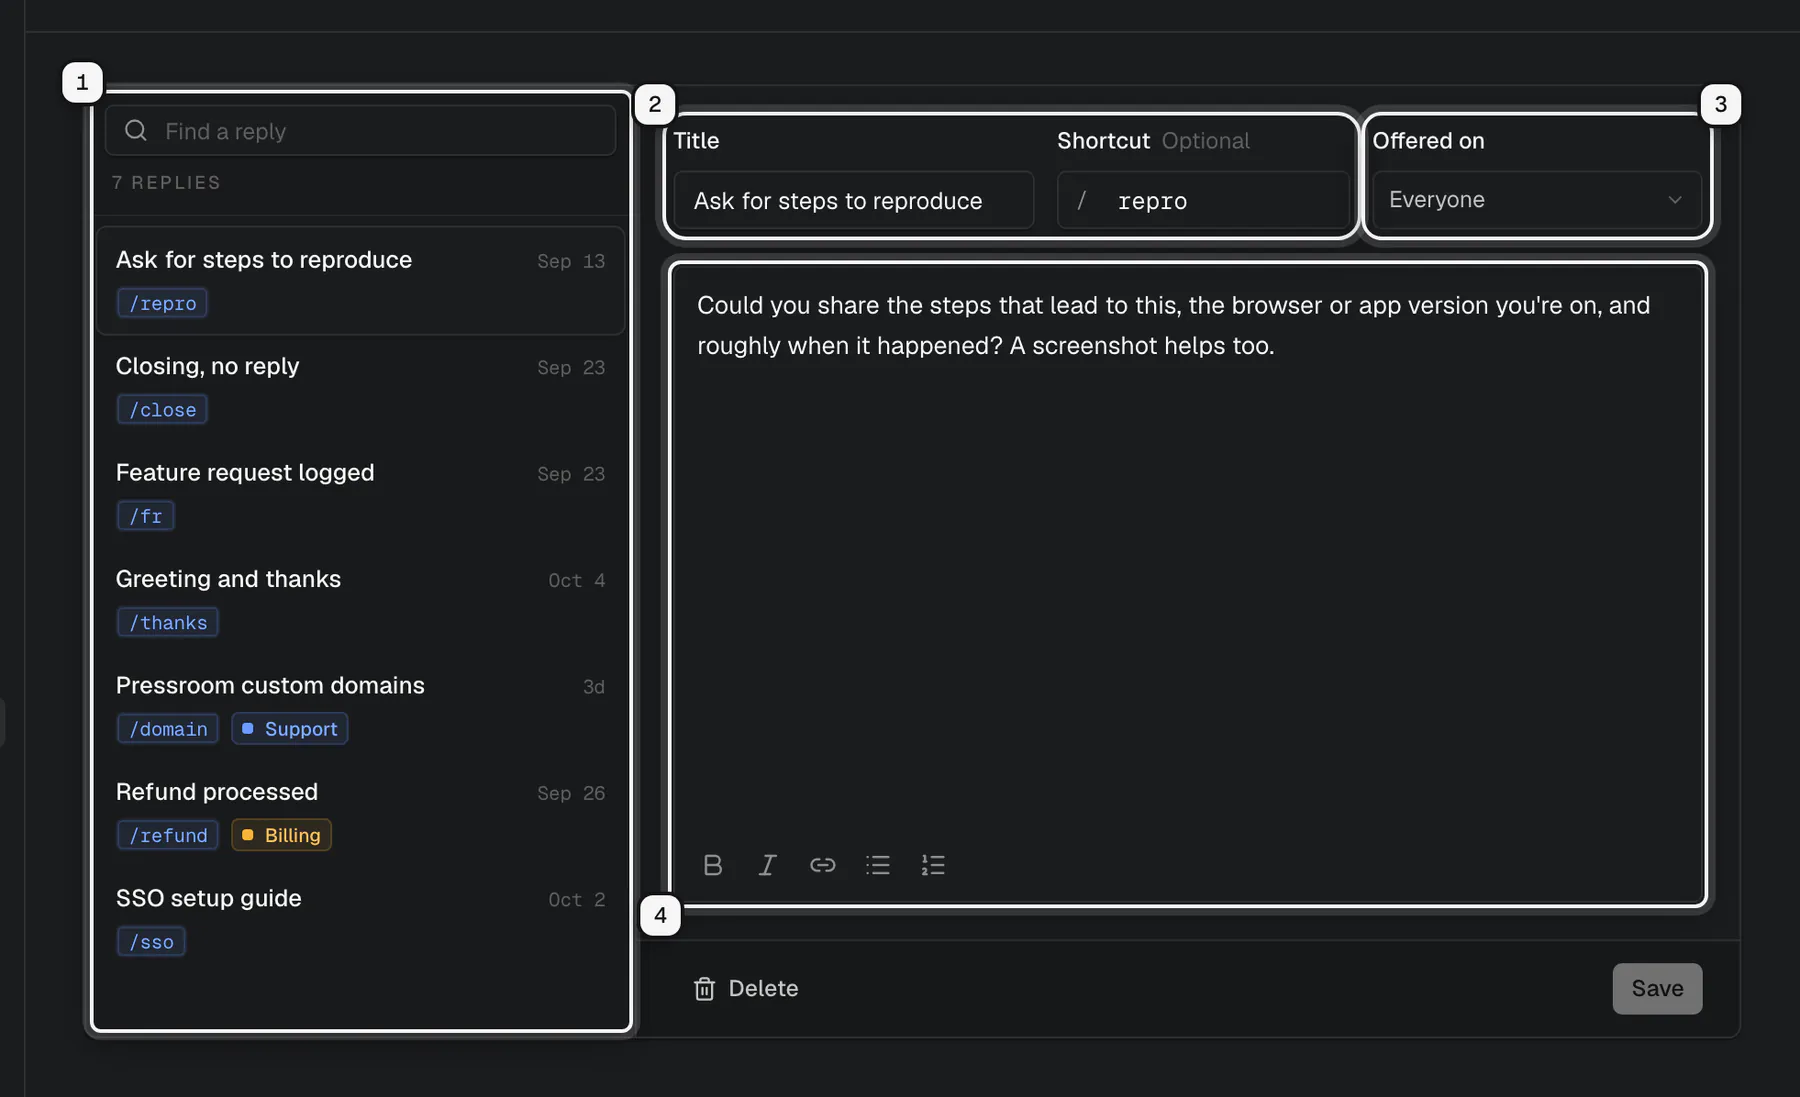Add a bulleted list
1800x1097 pixels.
877,865
